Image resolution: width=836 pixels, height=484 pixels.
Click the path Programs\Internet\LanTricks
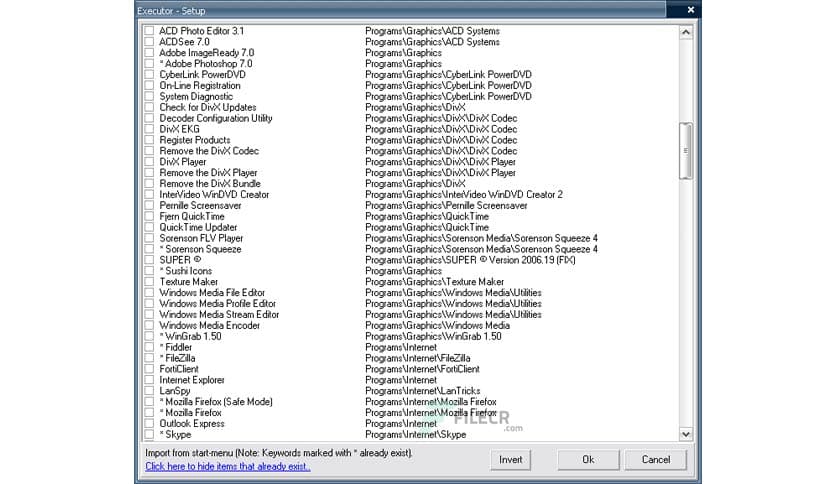(x=423, y=391)
